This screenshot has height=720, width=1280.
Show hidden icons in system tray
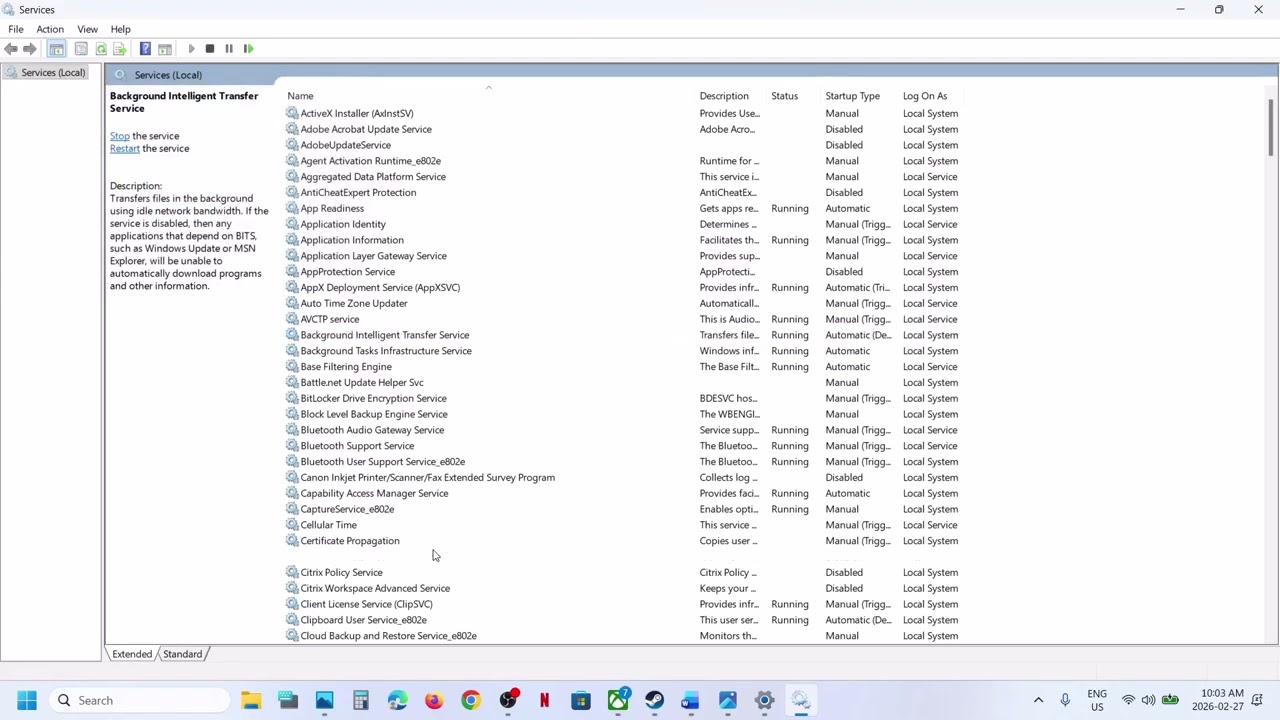pos(1038,700)
